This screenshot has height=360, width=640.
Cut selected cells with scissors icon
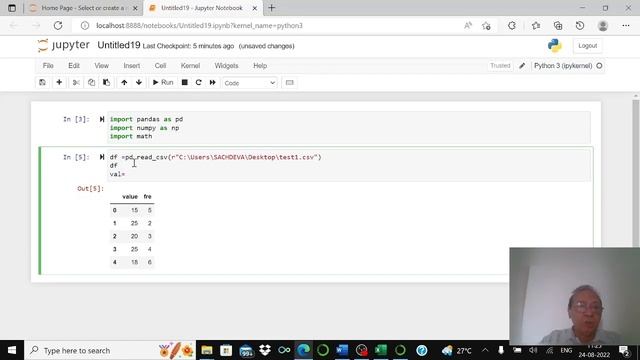click(76, 82)
